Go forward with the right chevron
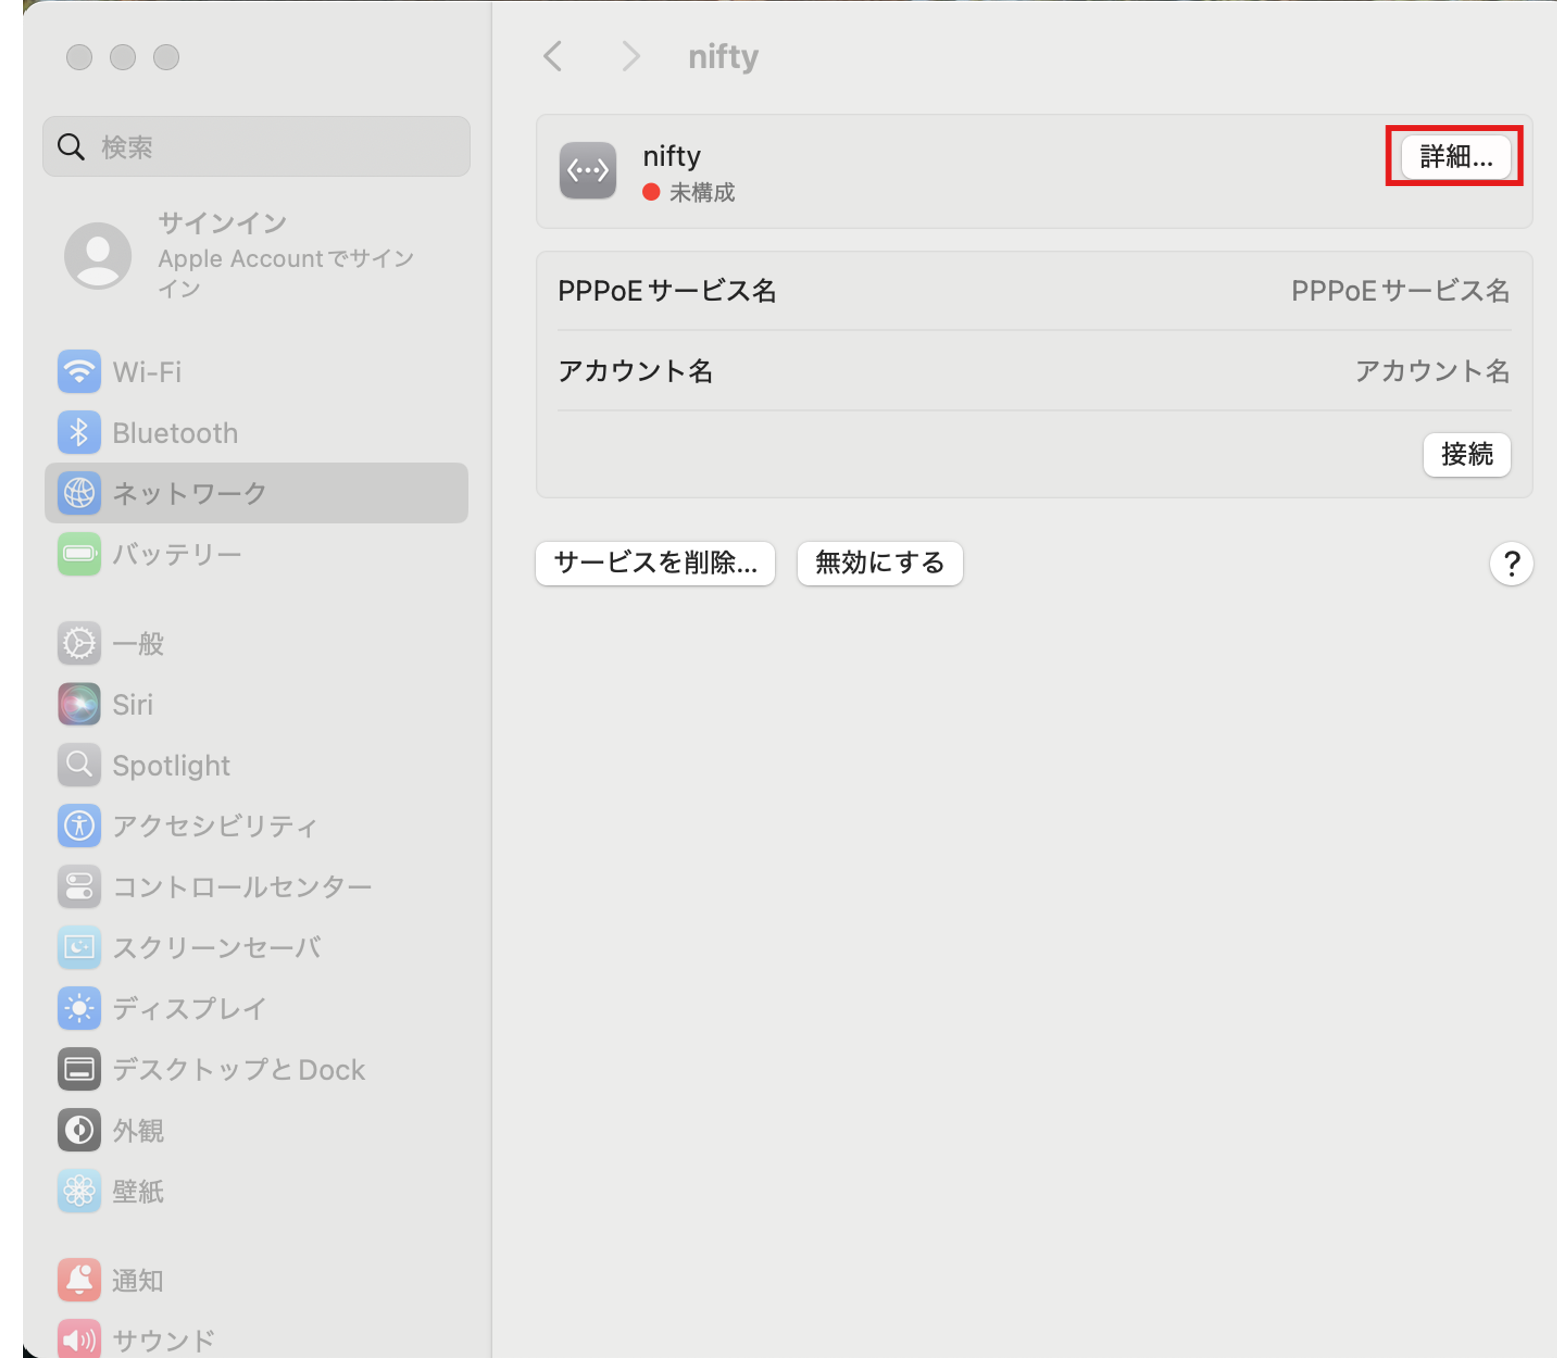Image resolution: width=1557 pixels, height=1358 pixels. click(630, 56)
